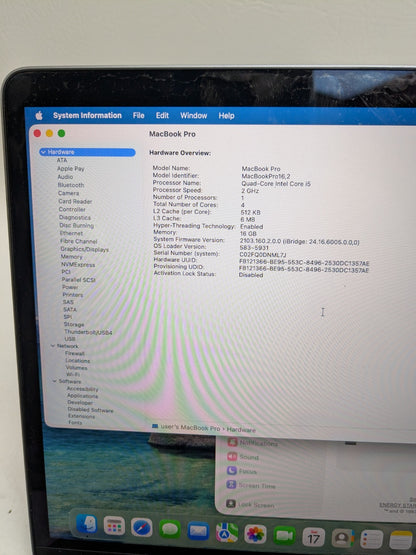
Task: Open Calendar showing 17 in Dock
Action: [x=313, y=537]
